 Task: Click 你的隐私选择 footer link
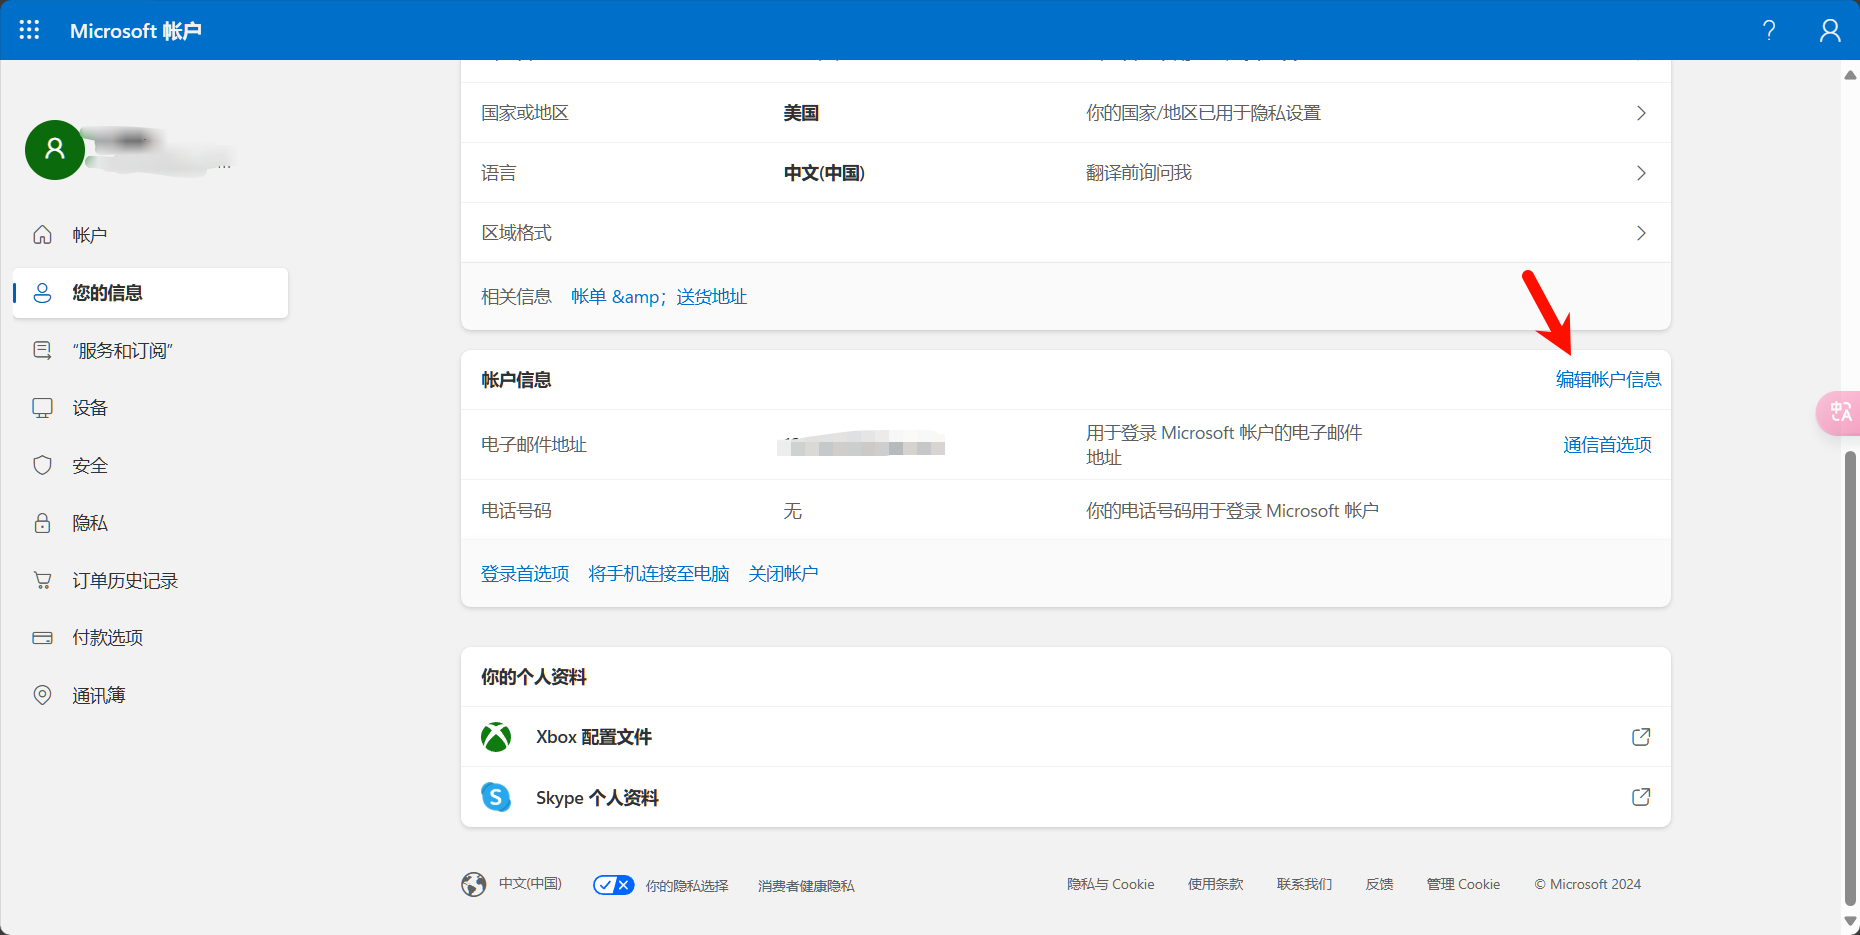point(687,886)
